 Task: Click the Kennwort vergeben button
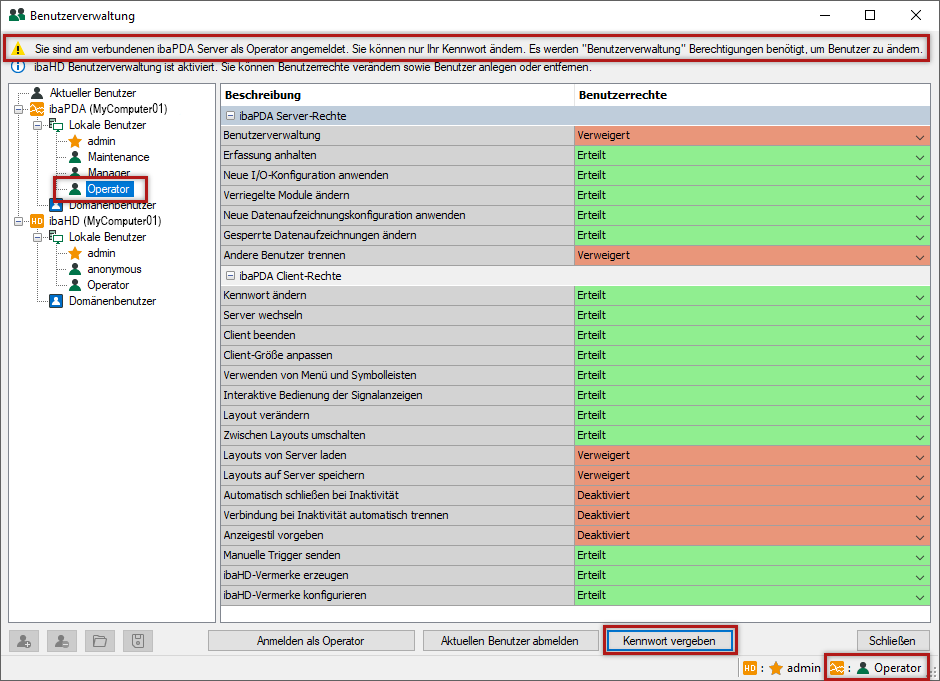click(669, 640)
